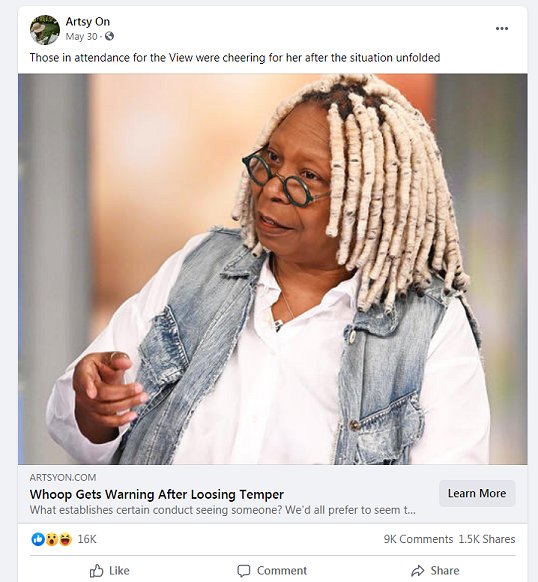Share the post using Share arrow
Screen dimensions: 538x582
pyautogui.click(x=435, y=570)
